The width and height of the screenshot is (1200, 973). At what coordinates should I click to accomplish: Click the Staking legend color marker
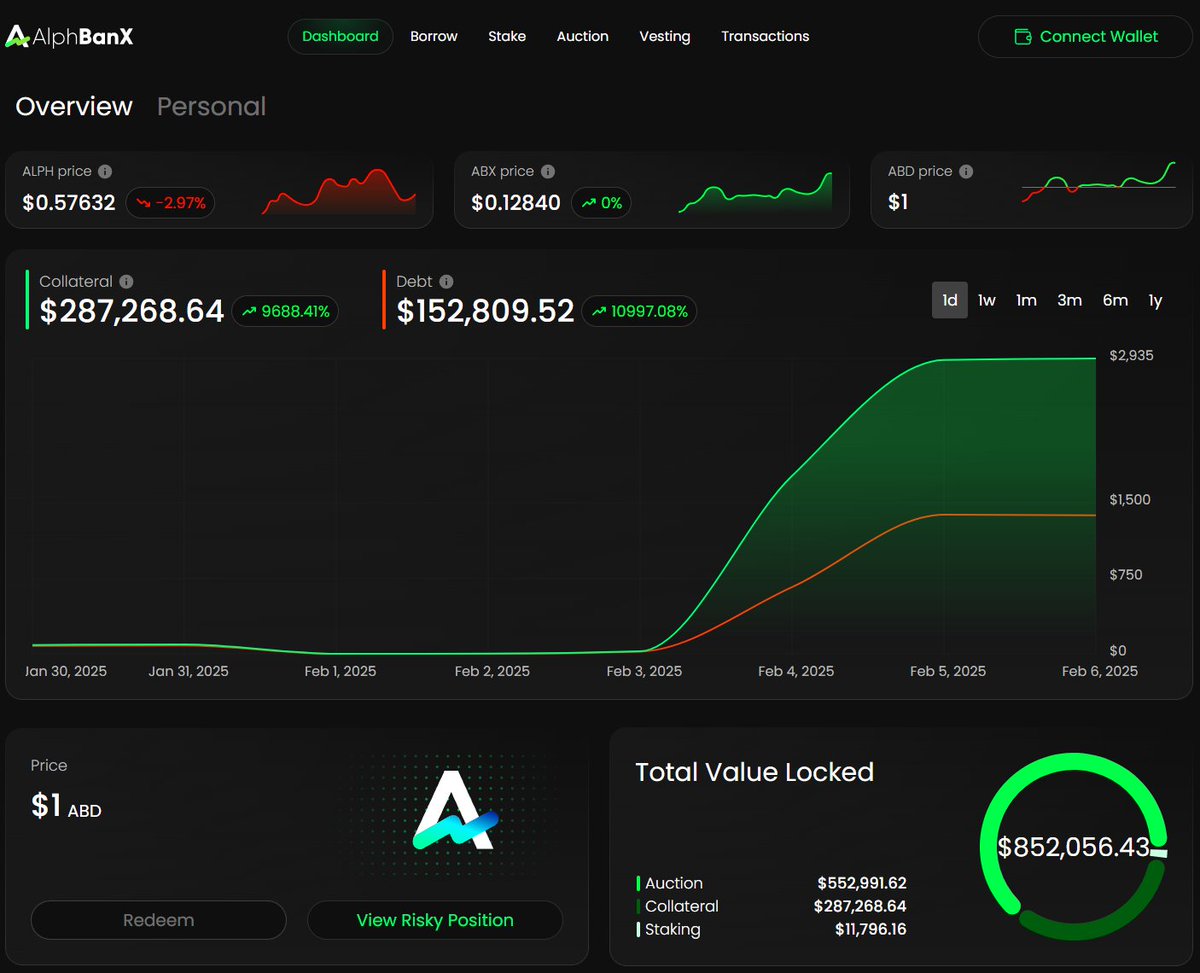coord(638,929)
